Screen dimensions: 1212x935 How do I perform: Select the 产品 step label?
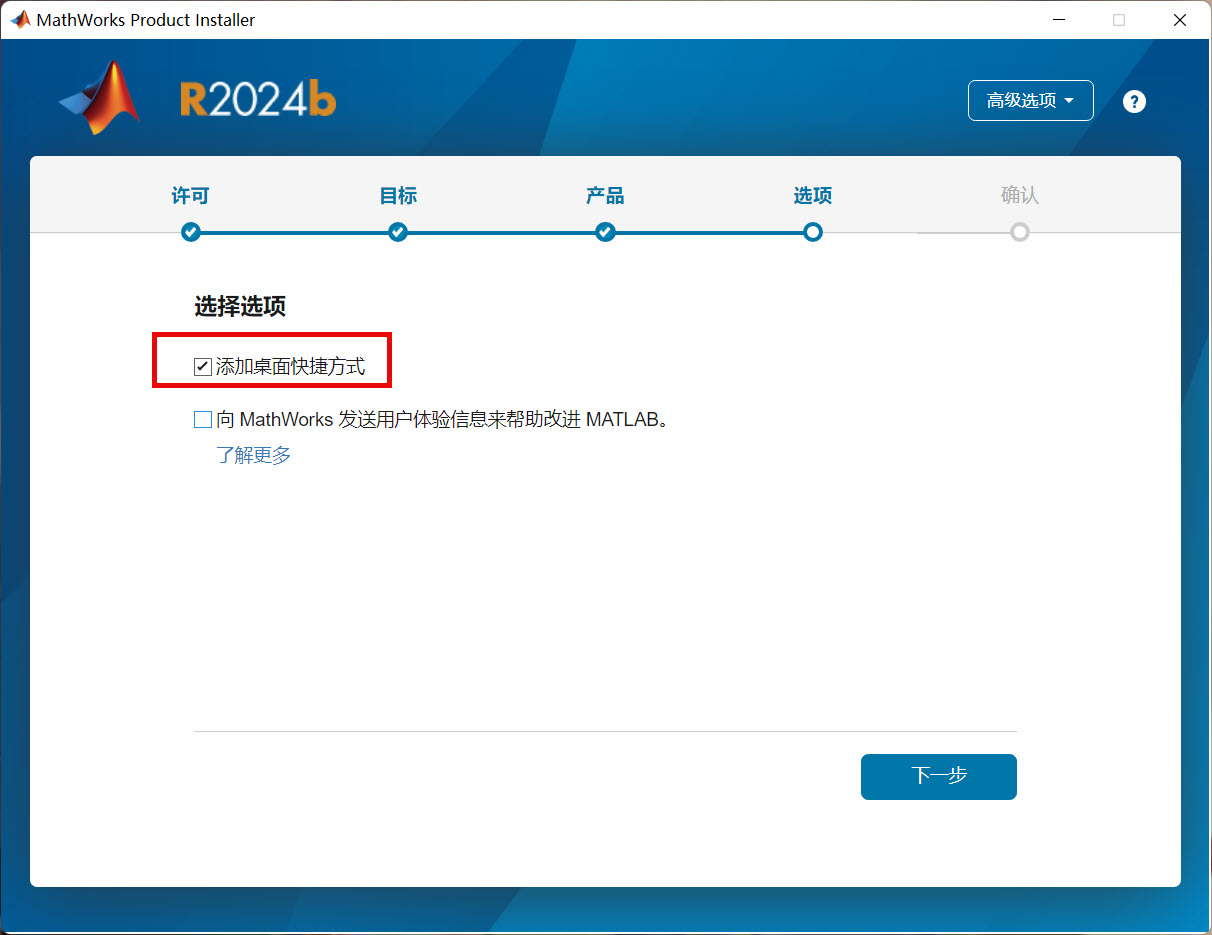pyautogui.click(x=605, y=196)
